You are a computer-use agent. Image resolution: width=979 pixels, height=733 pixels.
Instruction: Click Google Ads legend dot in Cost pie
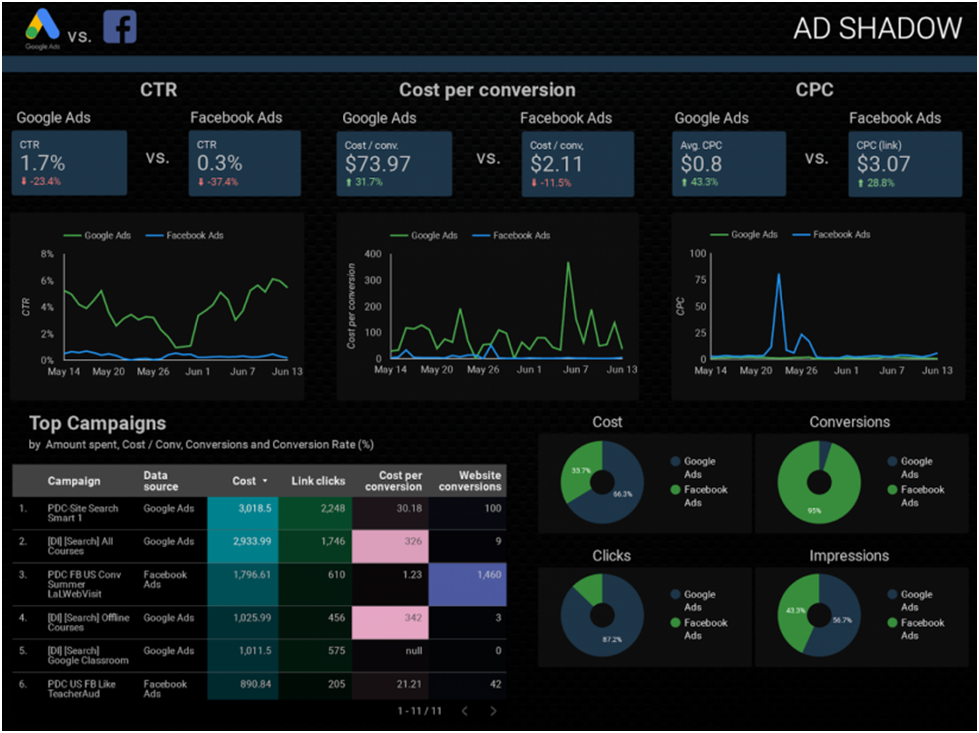(676, 461)
